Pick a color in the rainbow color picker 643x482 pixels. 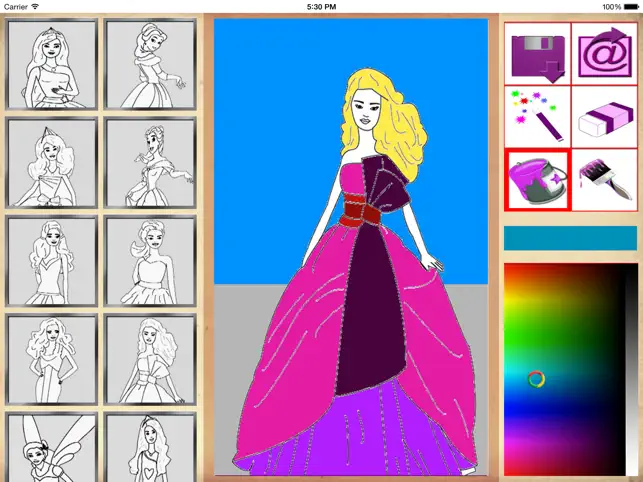(564, 369)
